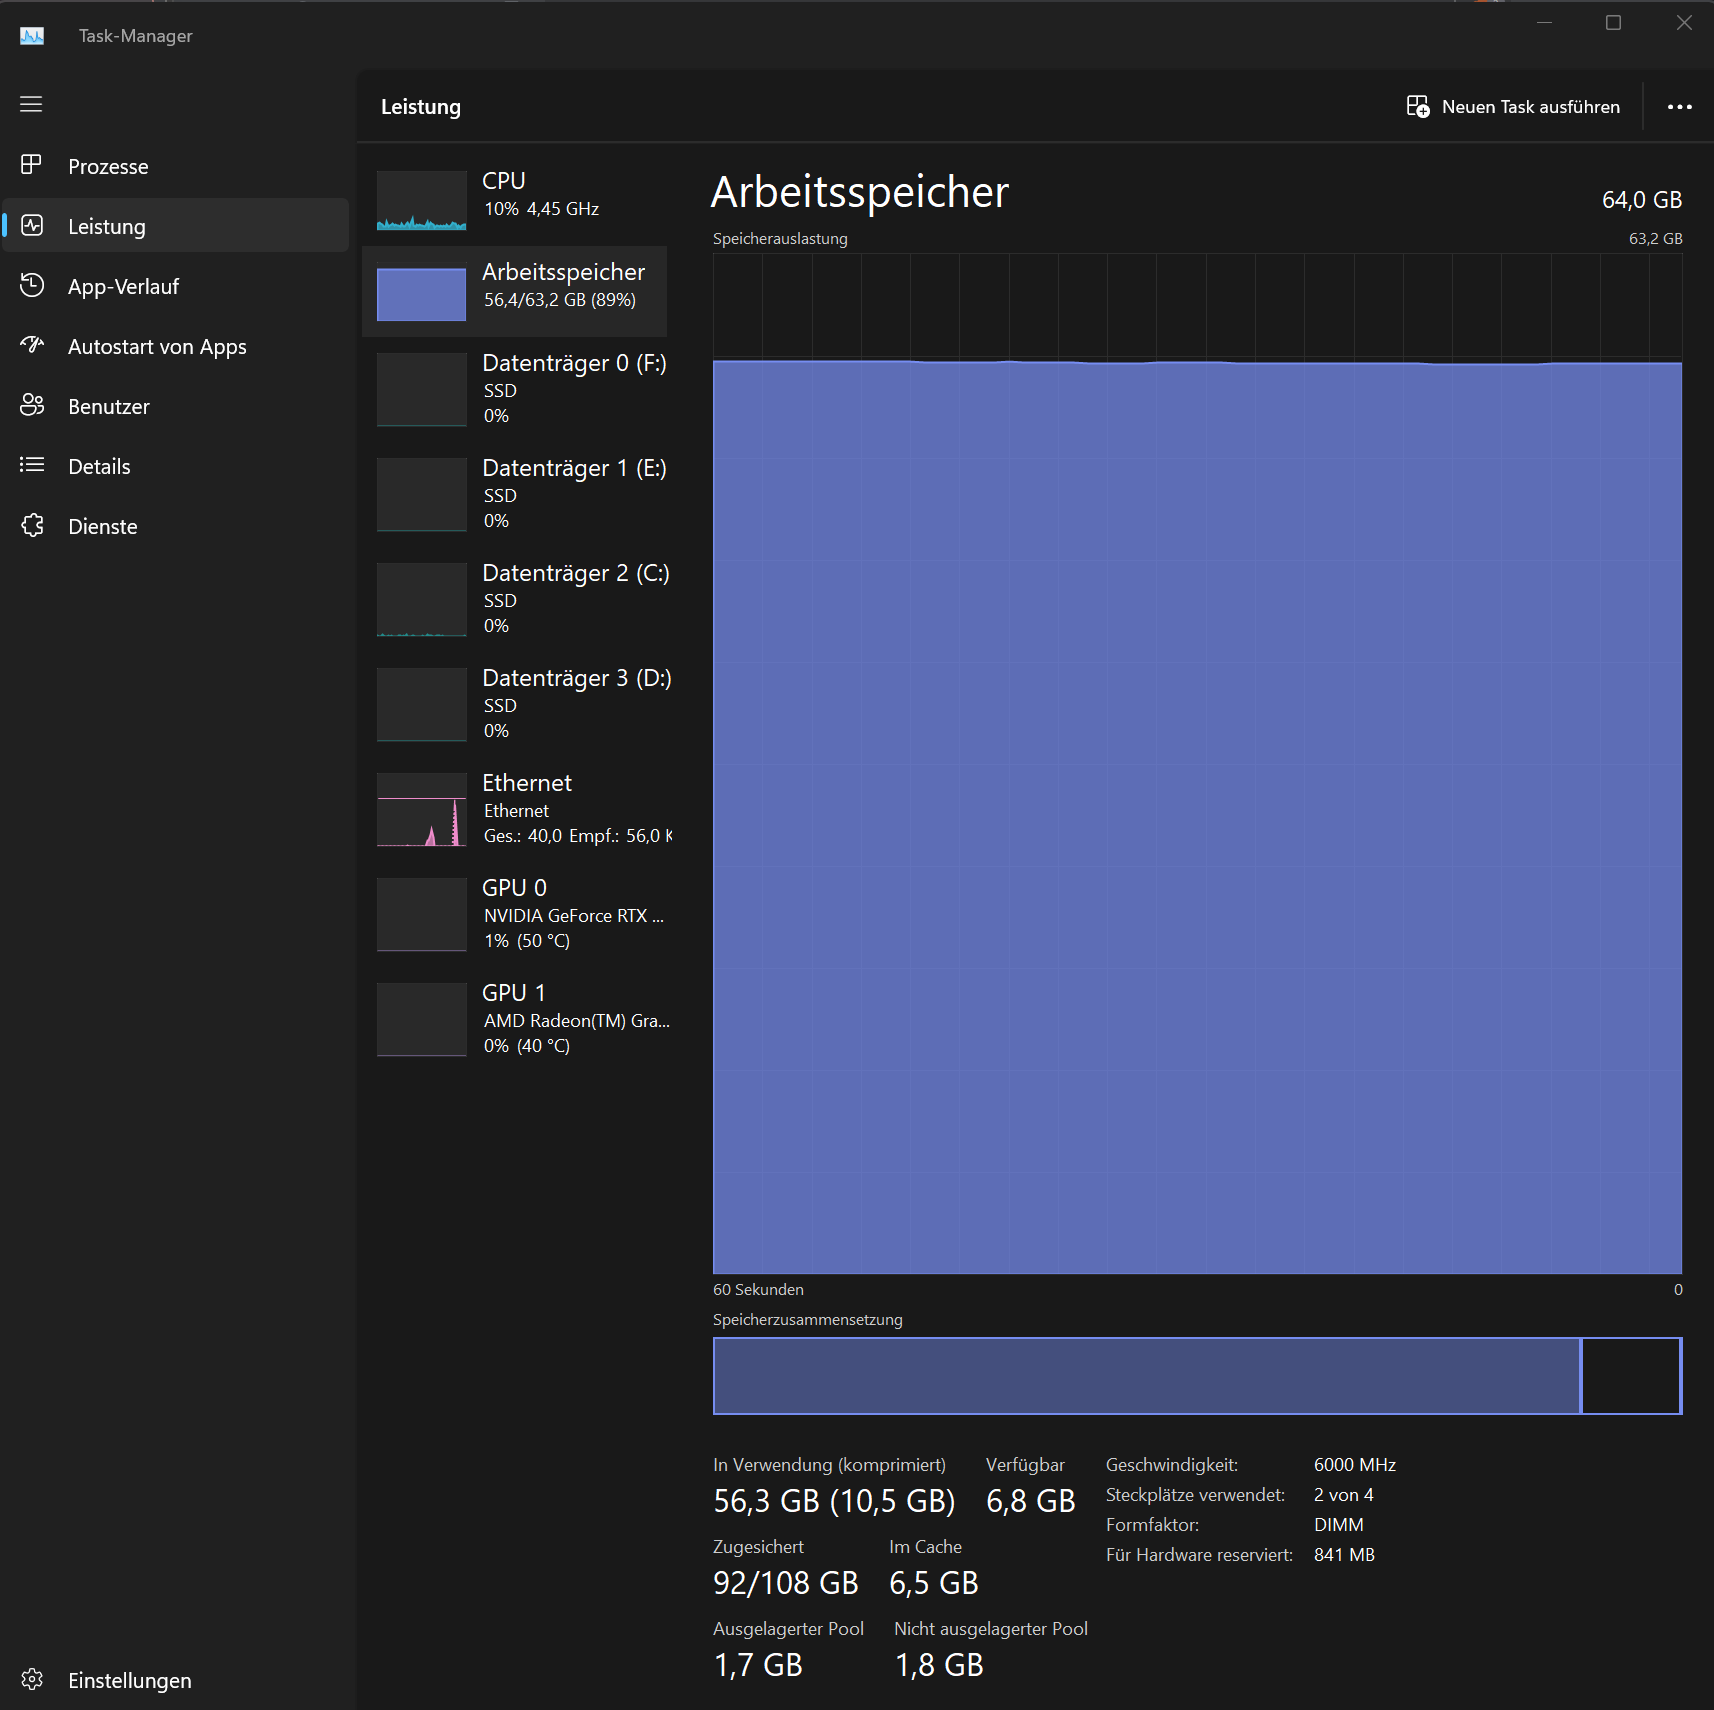Image resolution: width=1714 pixels, height=1710 pixels.
Task: Click the App-Verlauf history icon
Action: (31, 285)
